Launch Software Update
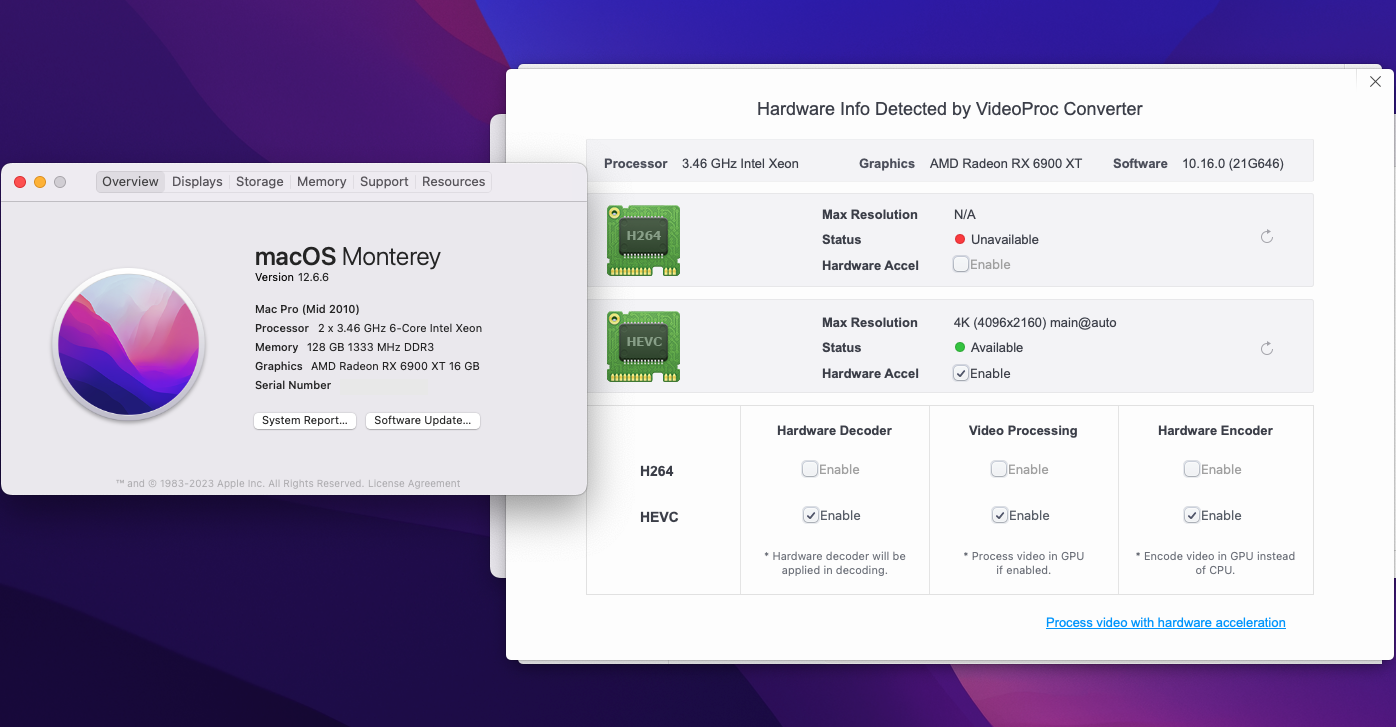The height and width of the screenshot is (727, 1396). pos(423,421)
